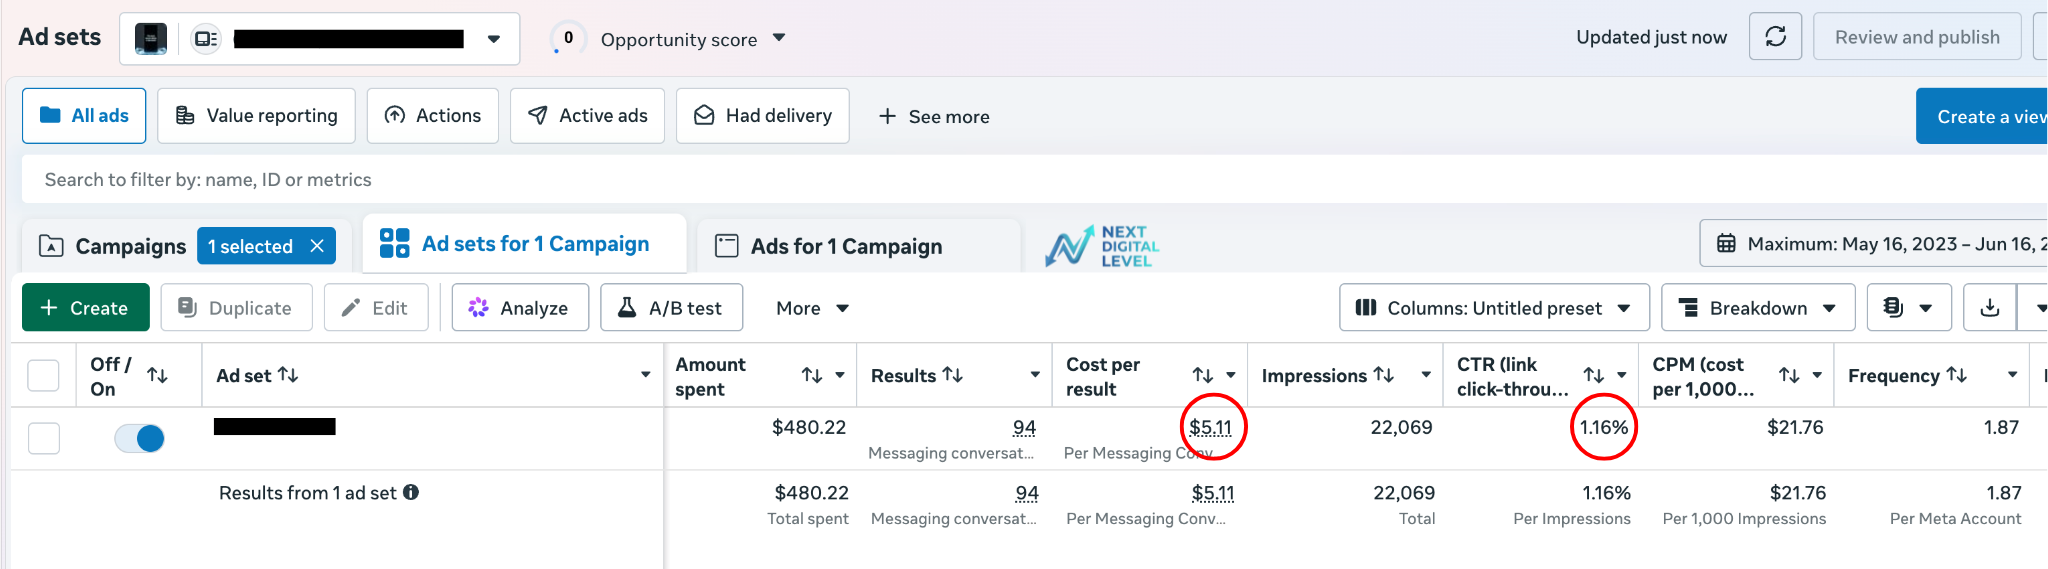Sort by Results column arrows
Screen dimensions: 2048x569
click(x=953, y=375)
